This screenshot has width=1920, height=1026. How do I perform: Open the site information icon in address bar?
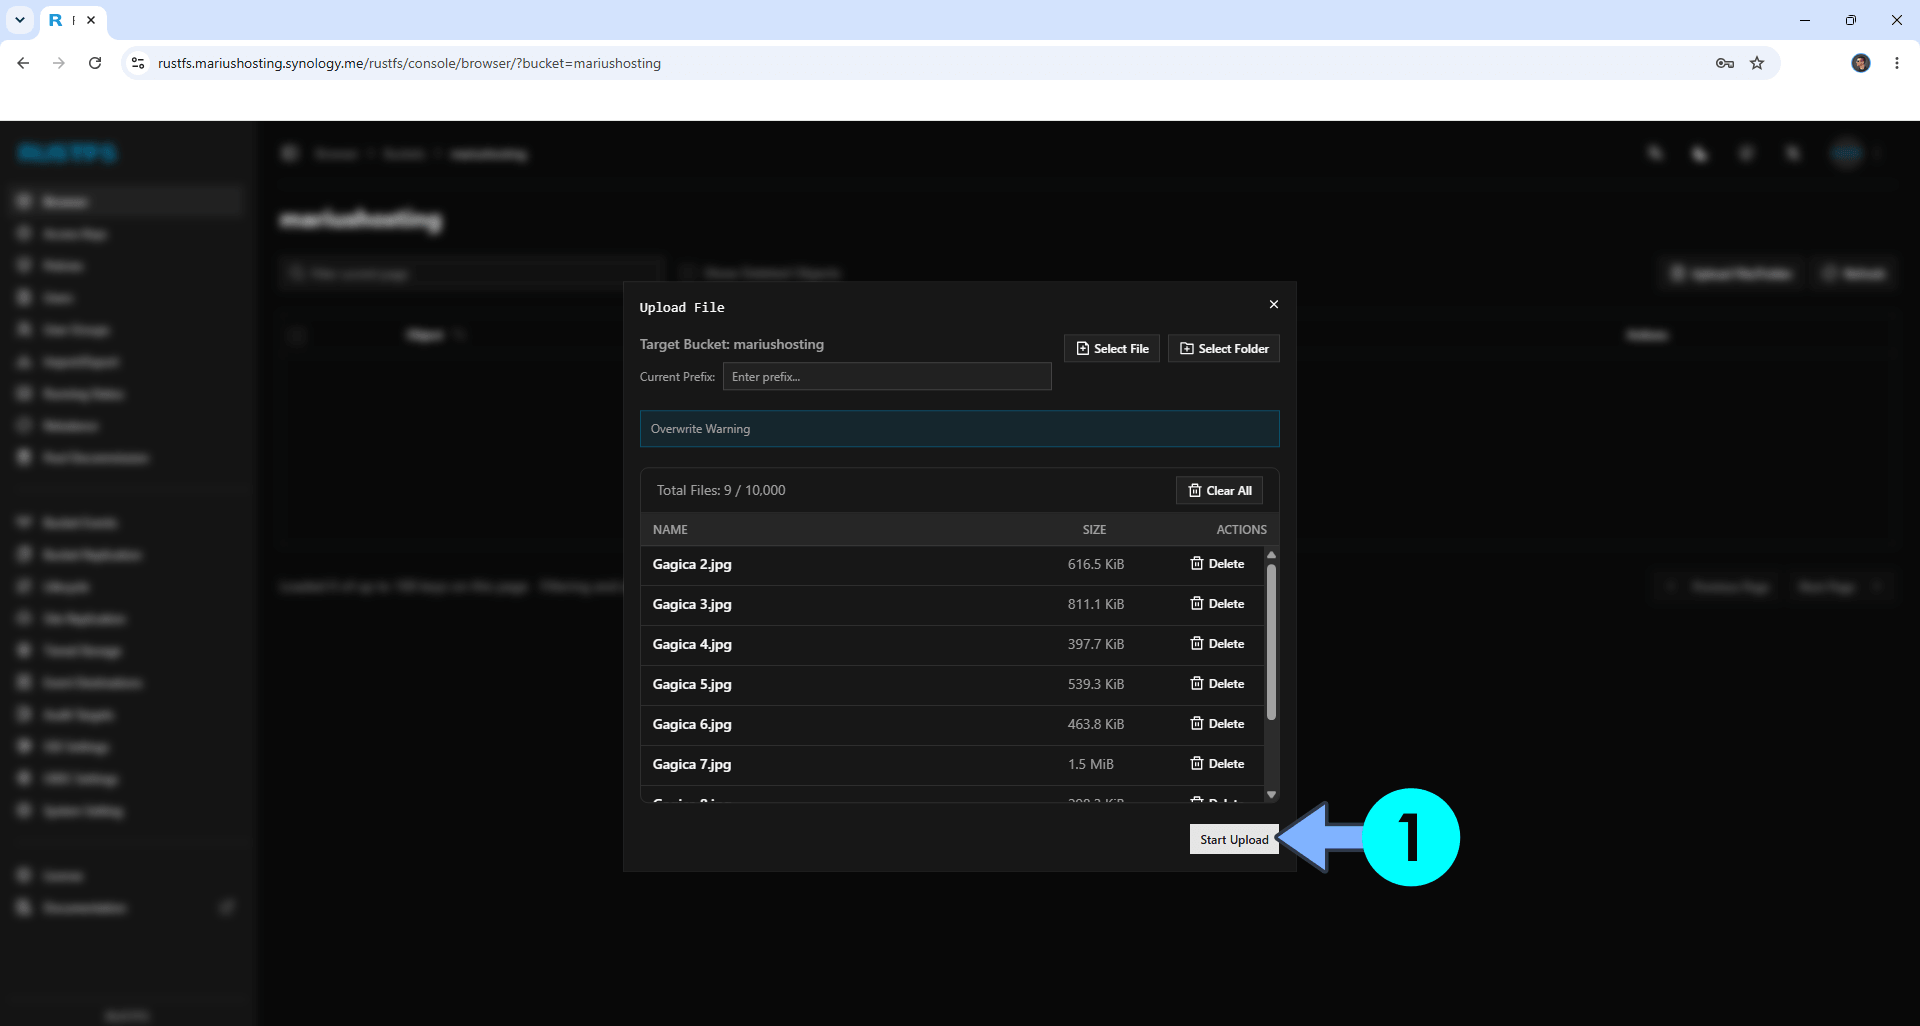(138, 63)
